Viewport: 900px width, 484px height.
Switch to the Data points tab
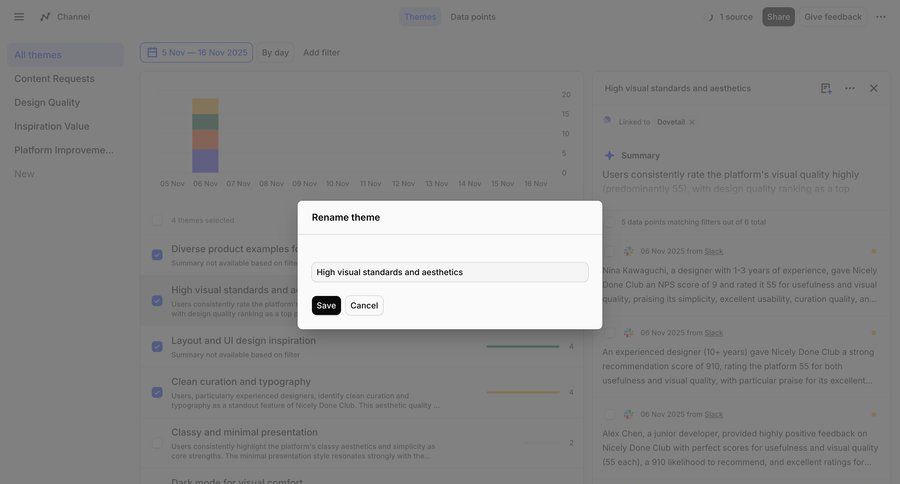coord(473,17)
